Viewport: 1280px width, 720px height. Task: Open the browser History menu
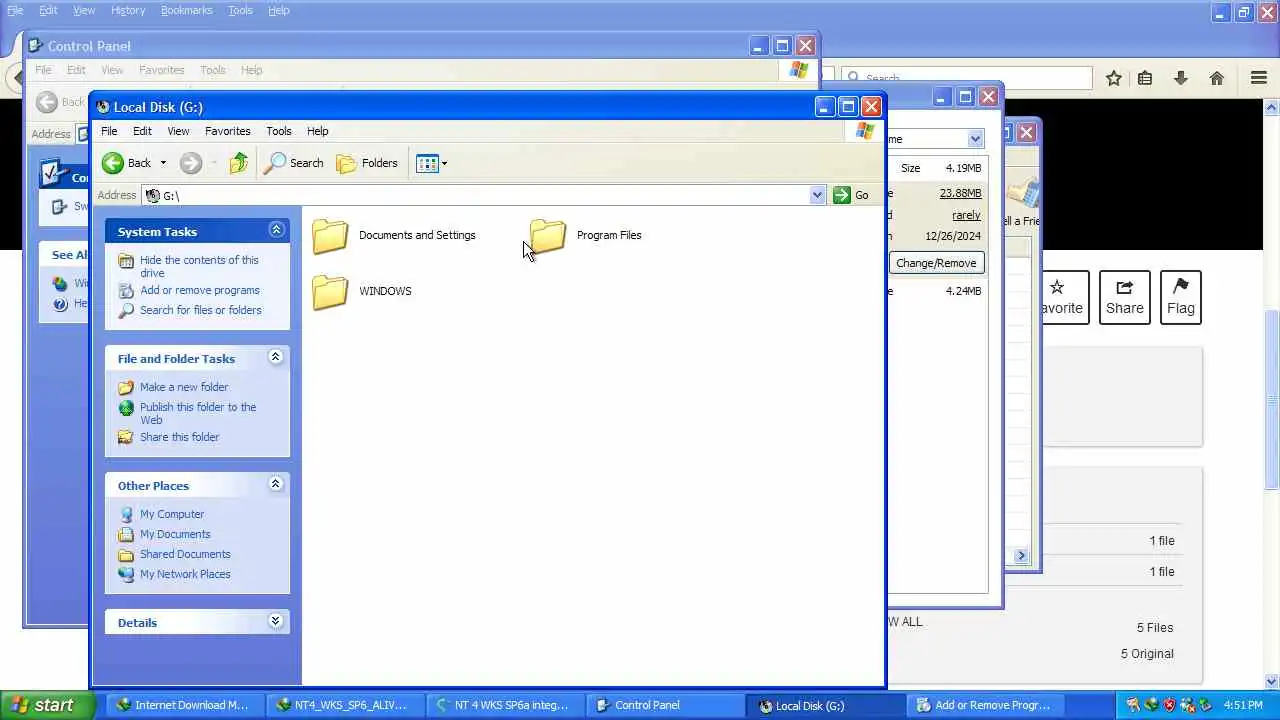coord(128,10)
